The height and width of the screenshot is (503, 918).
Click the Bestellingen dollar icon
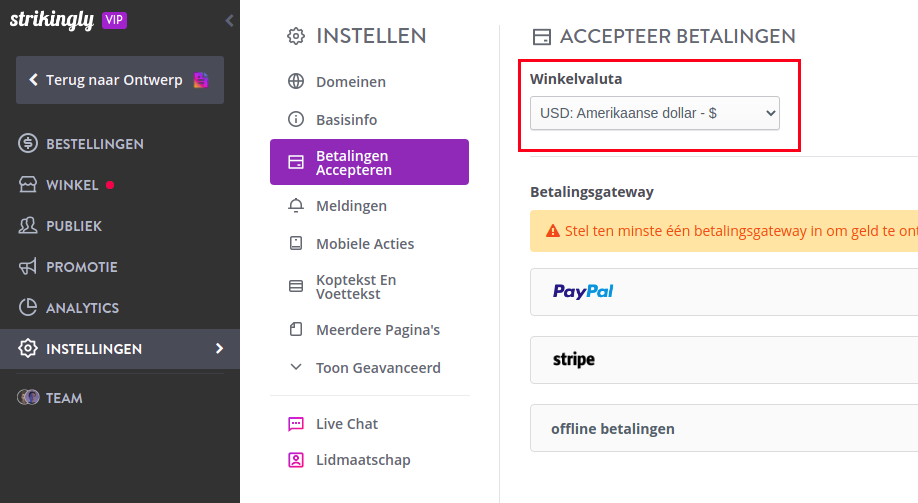(28, 143)
